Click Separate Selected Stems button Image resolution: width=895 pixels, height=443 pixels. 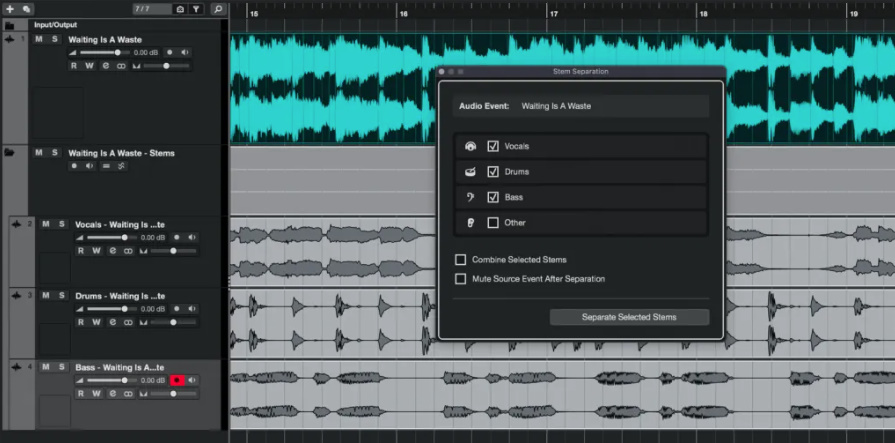(629, 317)
